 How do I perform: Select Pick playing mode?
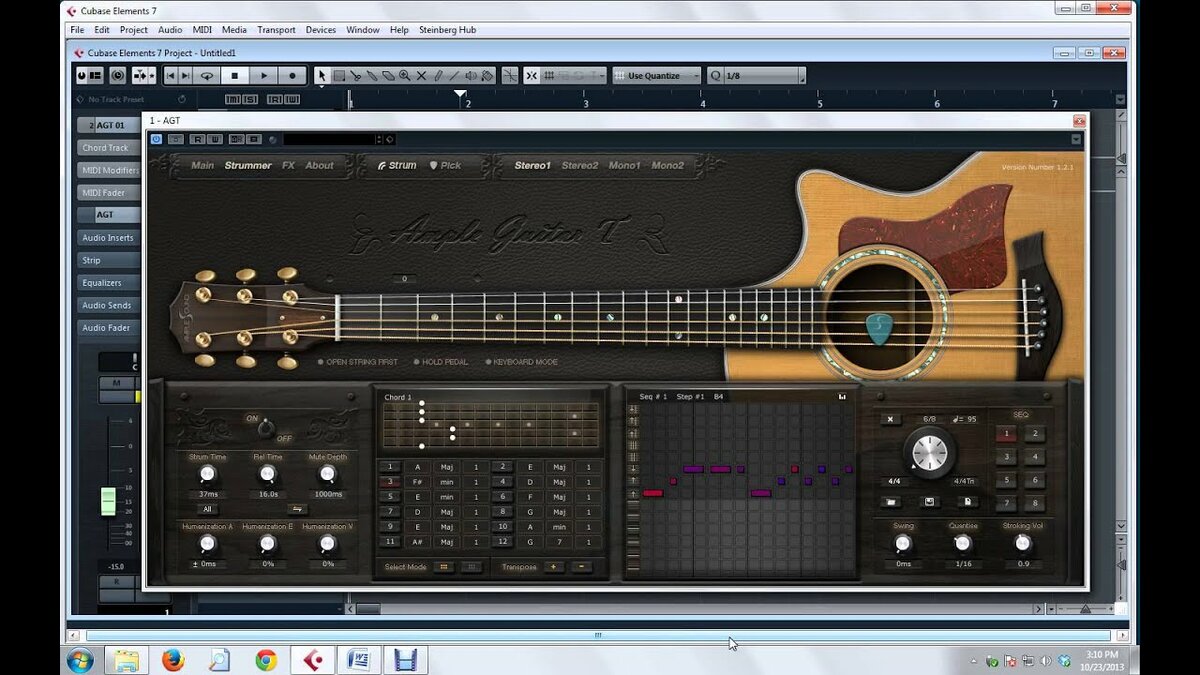(x=446, y=165)
